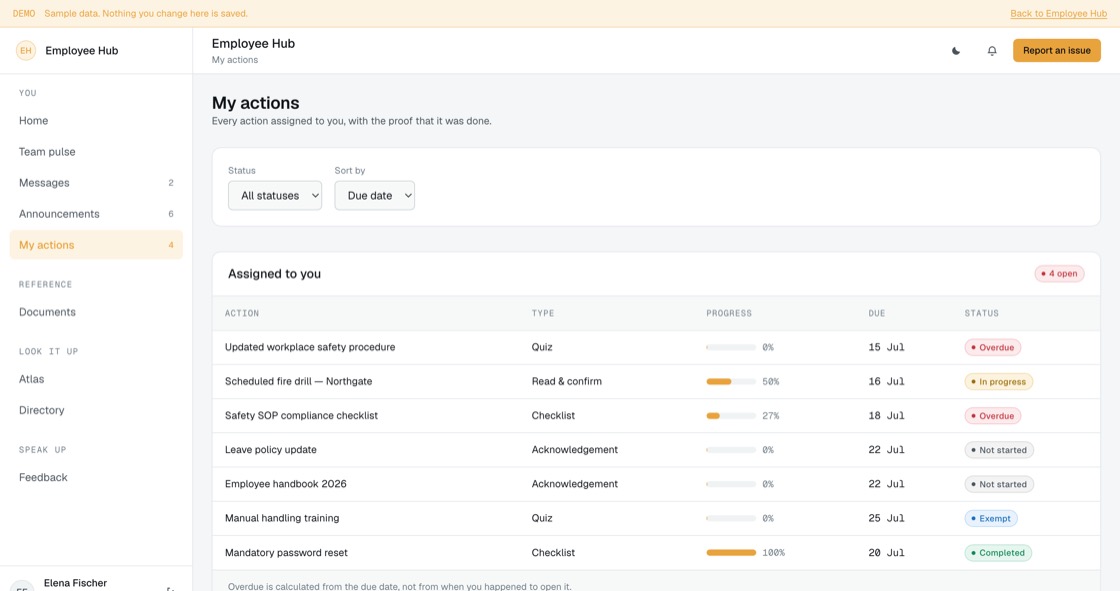Click Read & confirm type cell

pos(566,382)
